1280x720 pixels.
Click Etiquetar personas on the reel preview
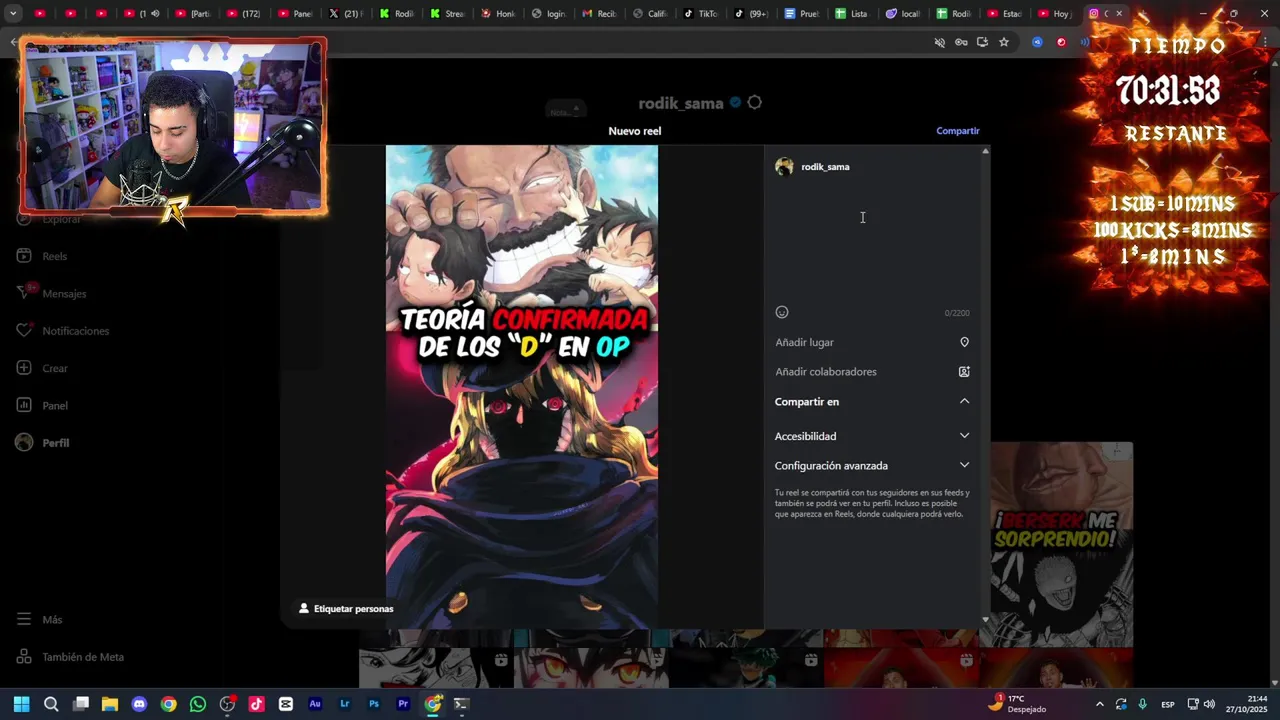(x=346, y=608)
